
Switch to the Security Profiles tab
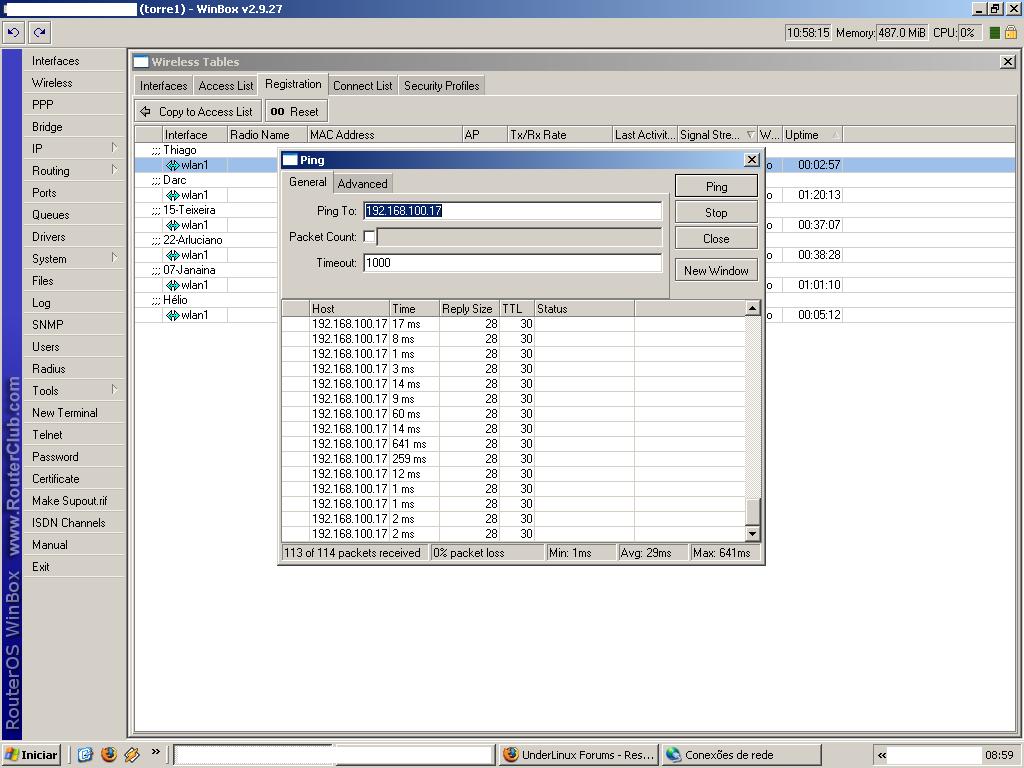pos(441,86)
